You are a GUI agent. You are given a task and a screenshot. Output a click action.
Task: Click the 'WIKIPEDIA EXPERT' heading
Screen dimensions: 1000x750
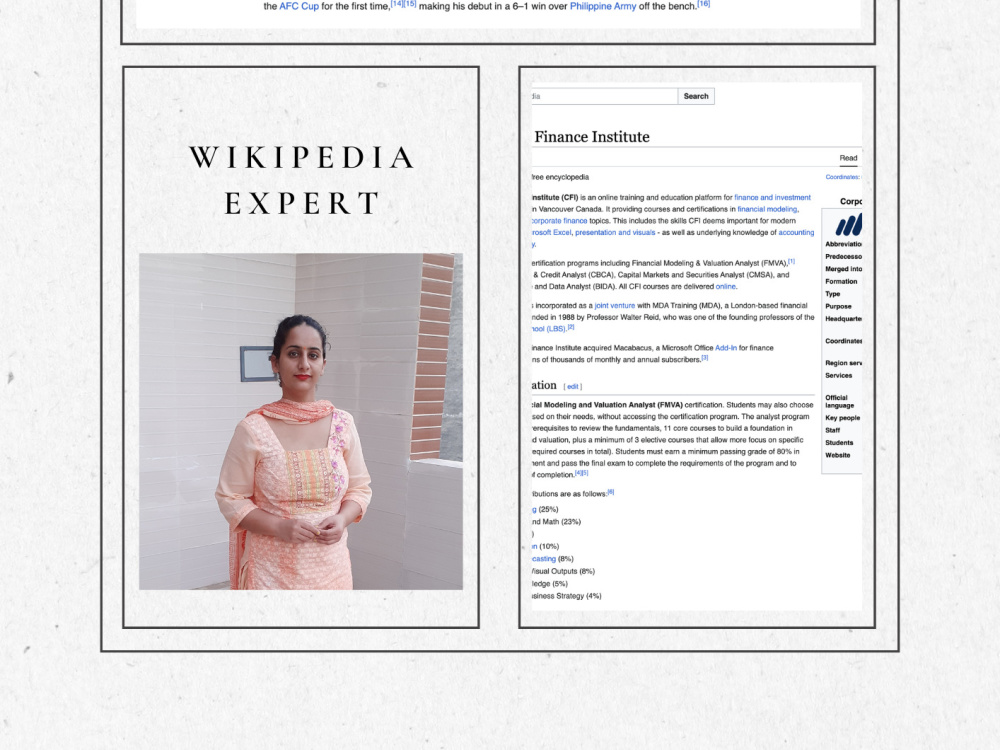(302, 180)
